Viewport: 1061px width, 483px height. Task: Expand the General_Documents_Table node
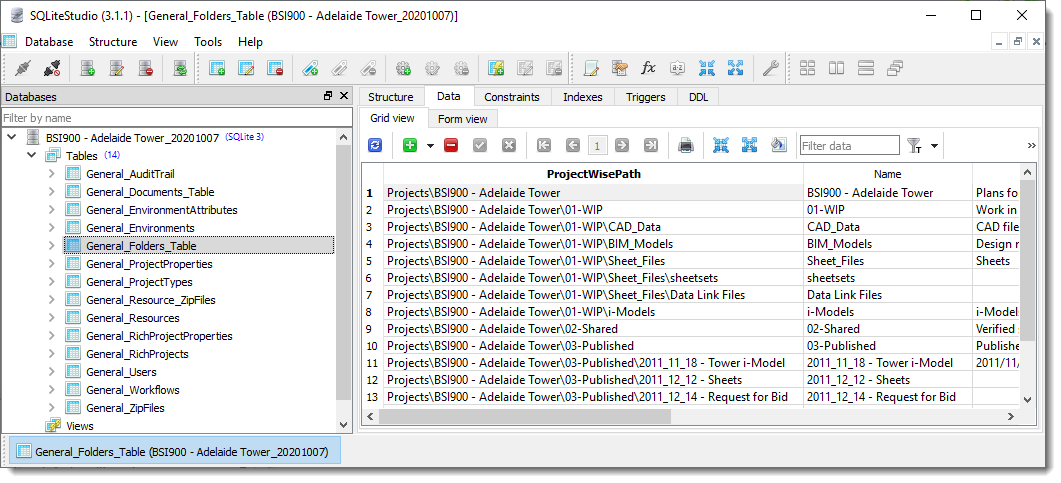[x=51, y=192]
